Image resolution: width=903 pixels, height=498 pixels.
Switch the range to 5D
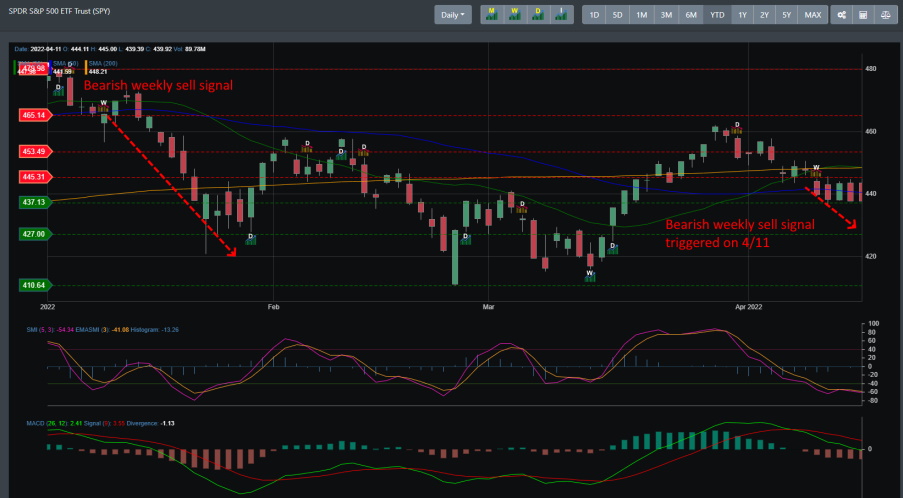(x=617, y=15)
